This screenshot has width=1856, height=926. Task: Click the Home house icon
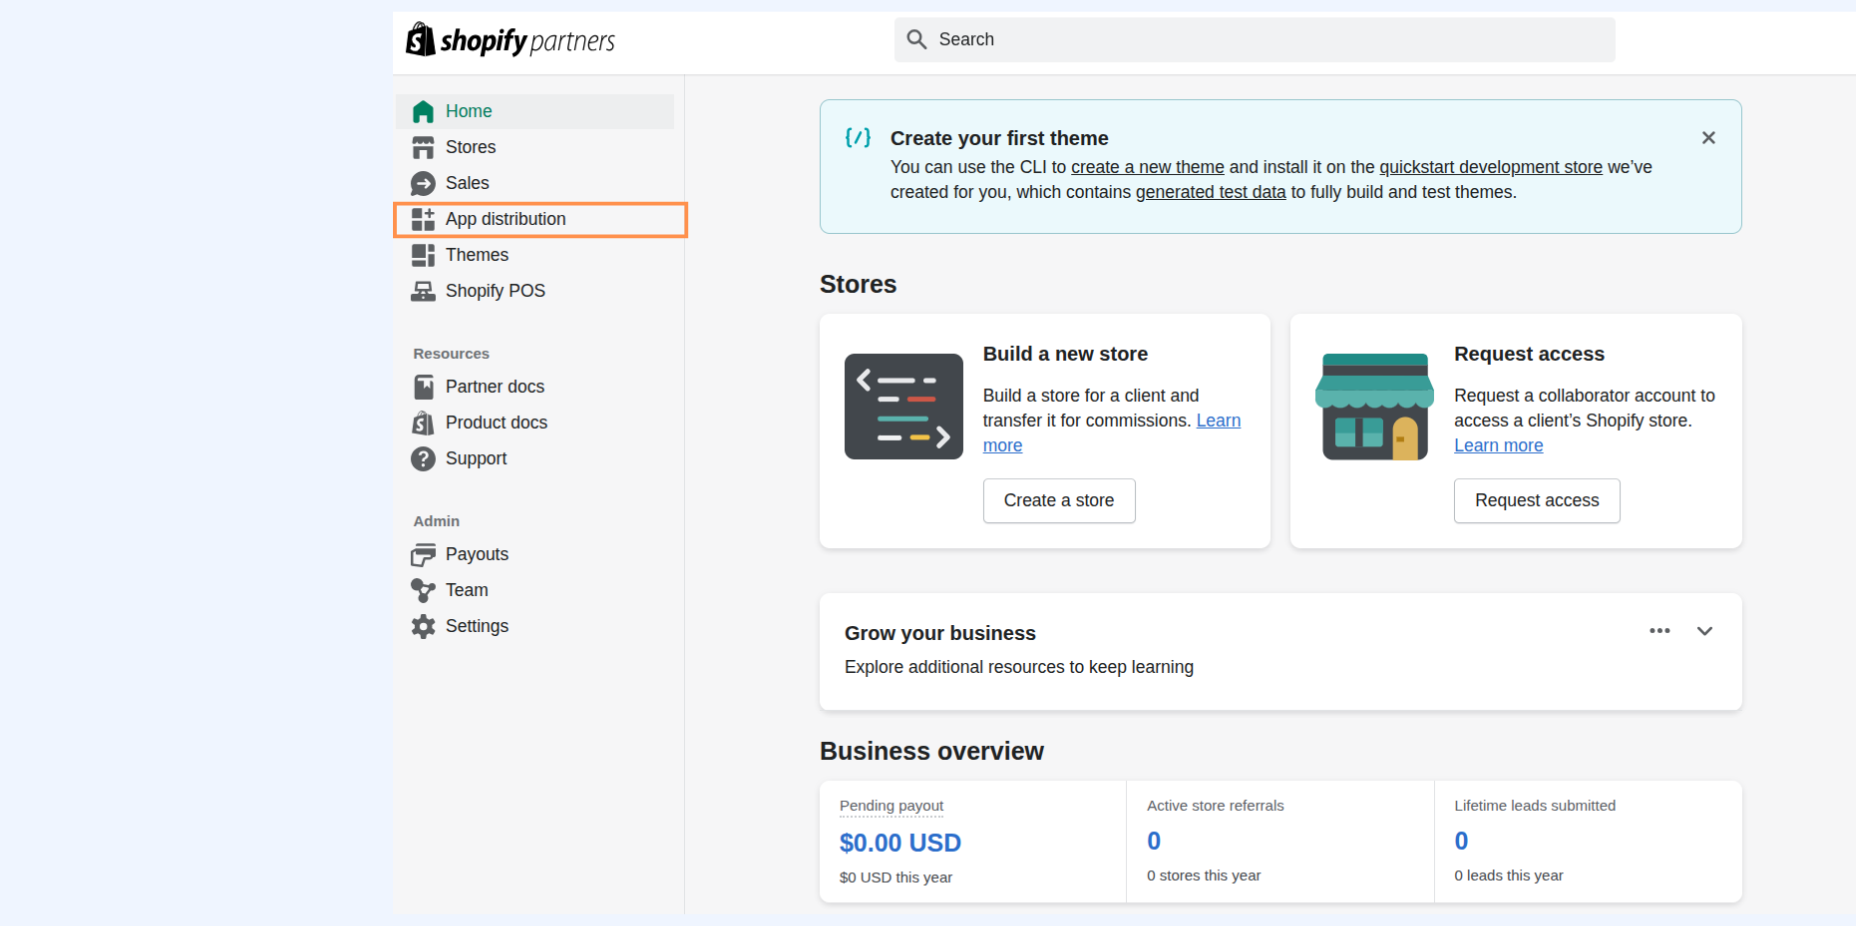[423, 111]
